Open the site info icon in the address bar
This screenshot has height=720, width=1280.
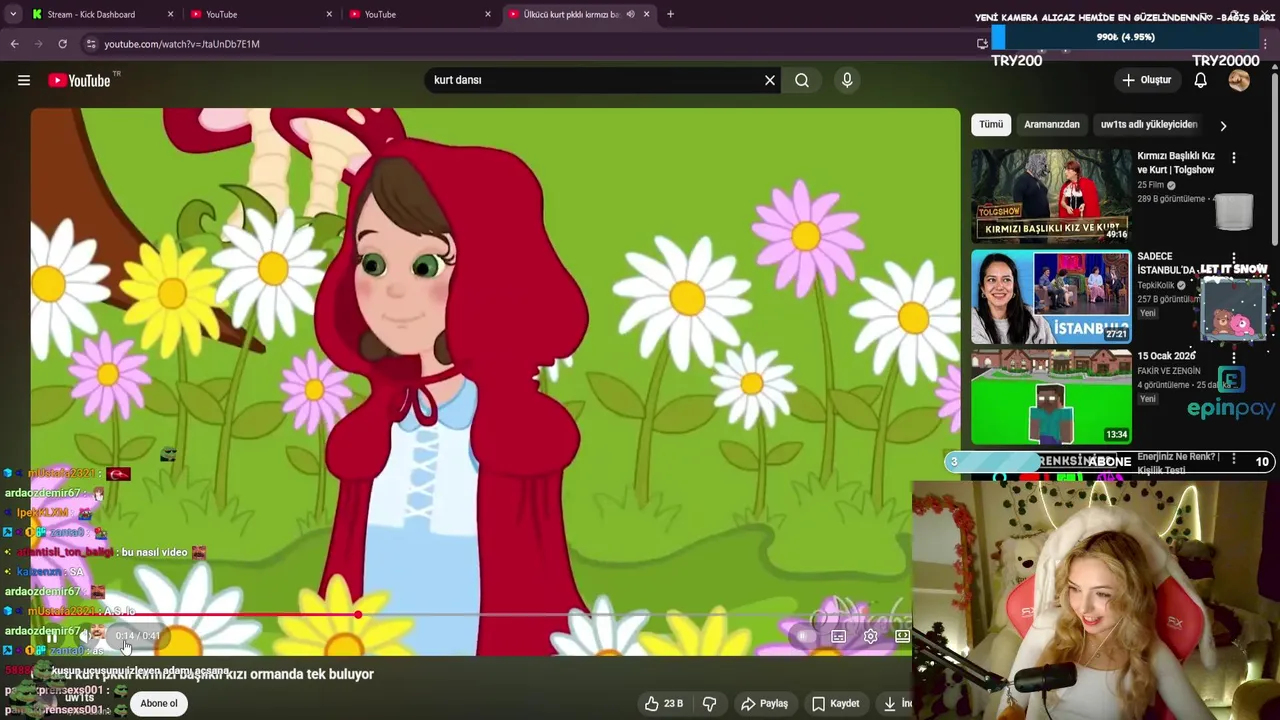point(91,44)
